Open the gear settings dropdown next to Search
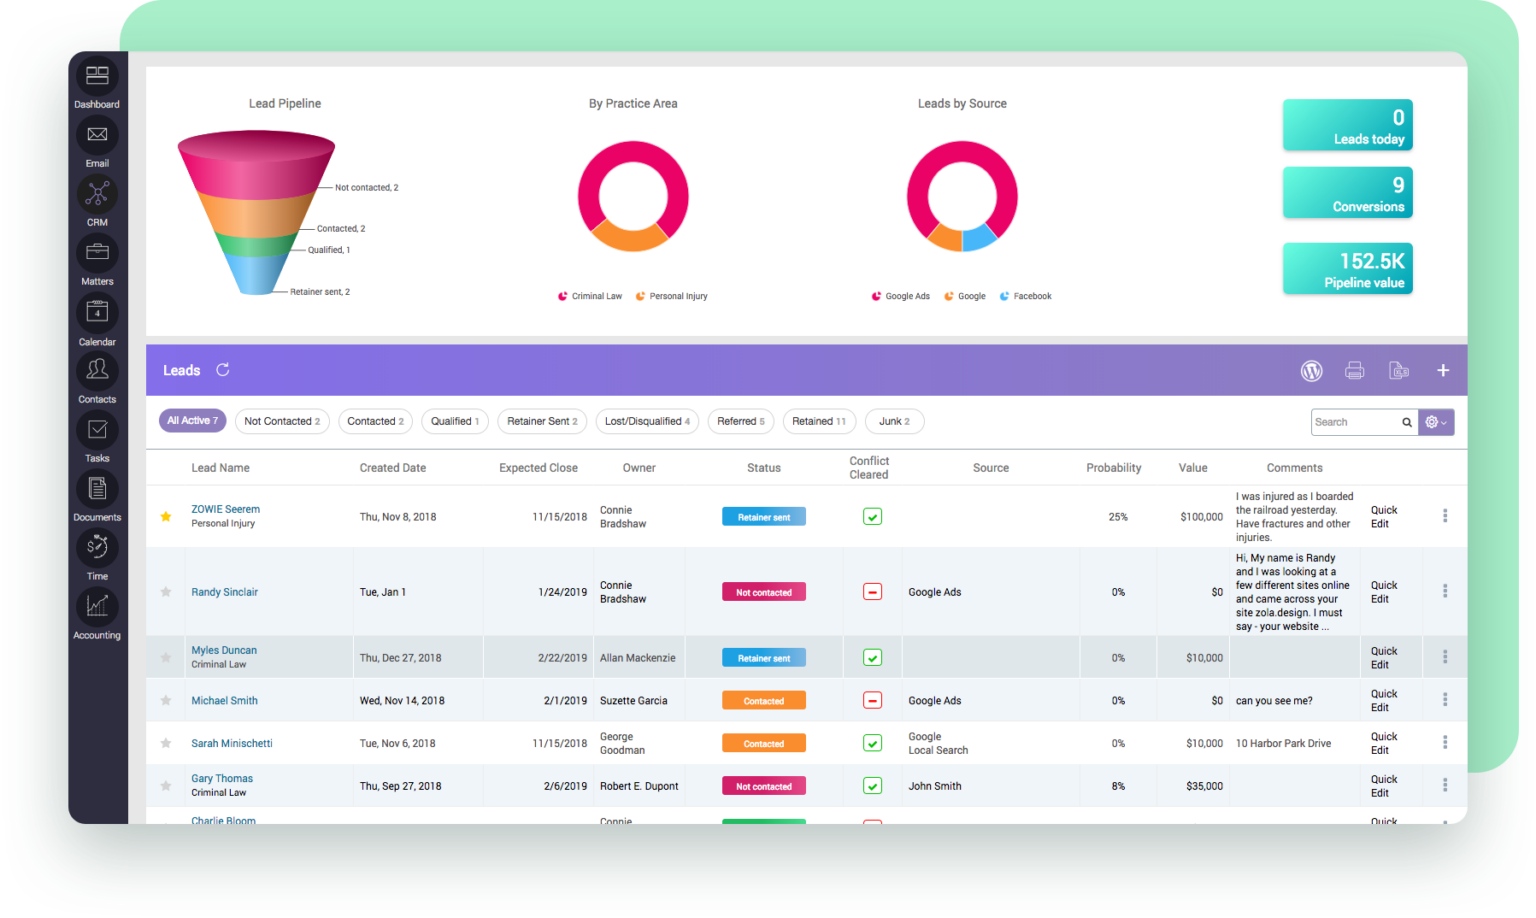The width and height of the screenshot is (1536, 918). [1436, 421]
